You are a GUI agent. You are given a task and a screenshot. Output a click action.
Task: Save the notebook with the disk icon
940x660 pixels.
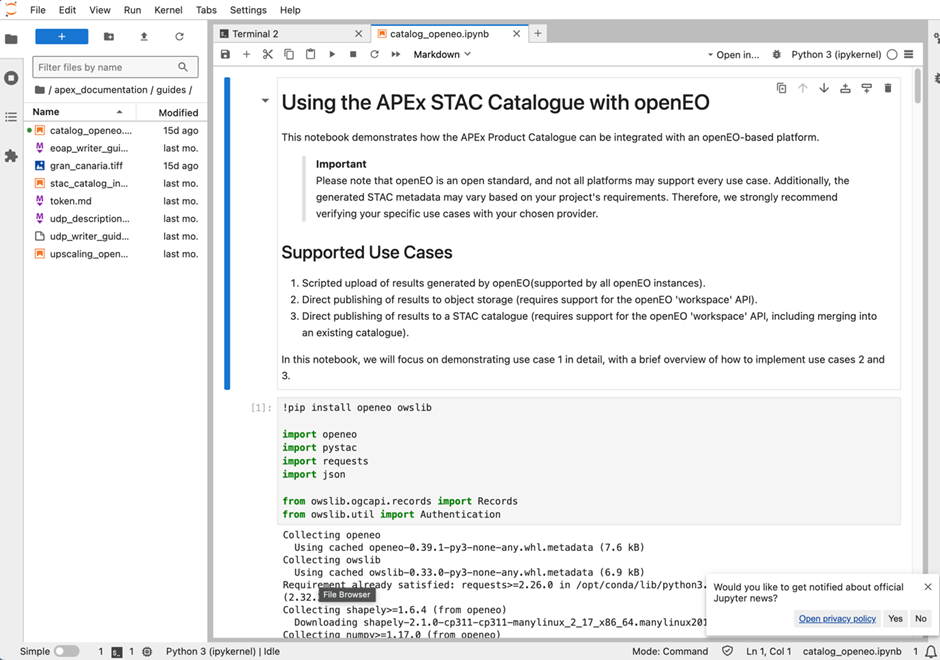[x=225, y=55]
